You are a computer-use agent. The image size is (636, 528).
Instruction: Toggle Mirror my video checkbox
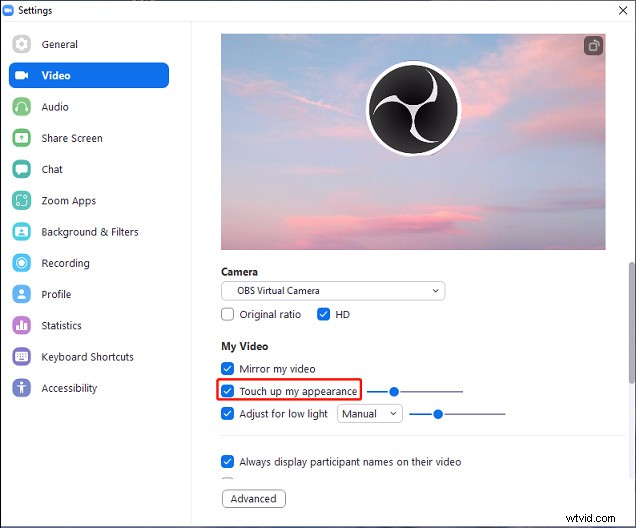(x=228, y=369)
